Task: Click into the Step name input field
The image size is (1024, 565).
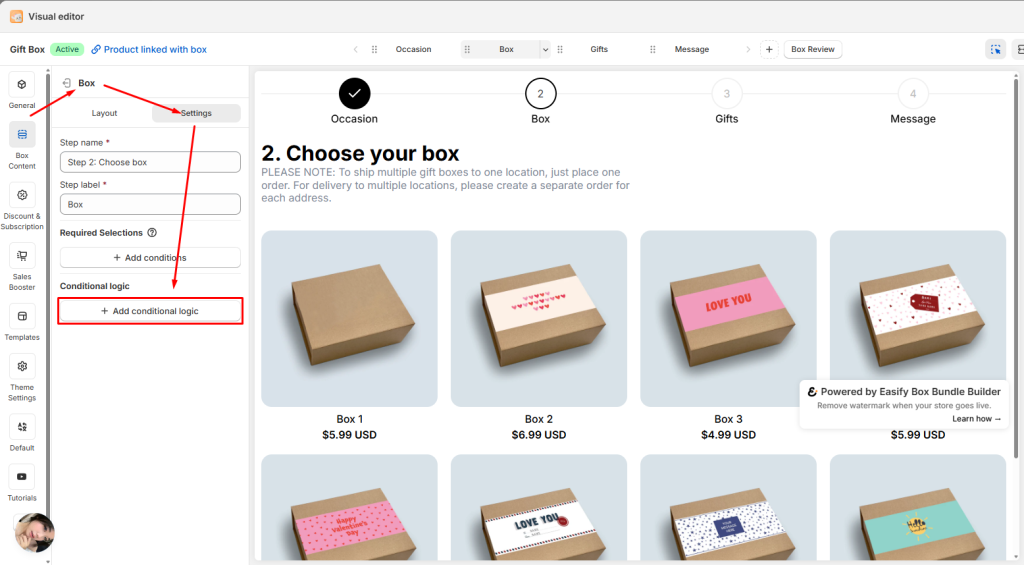Action: click(150, 162)
